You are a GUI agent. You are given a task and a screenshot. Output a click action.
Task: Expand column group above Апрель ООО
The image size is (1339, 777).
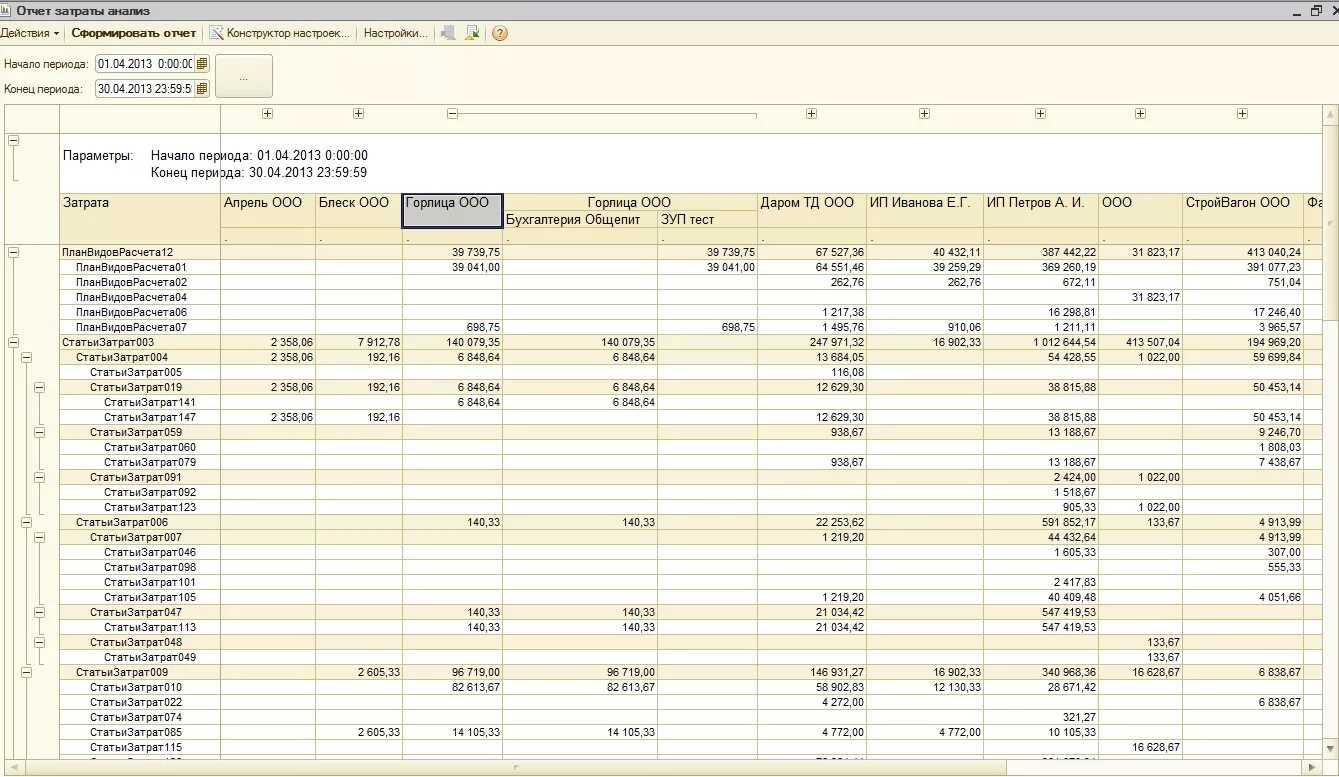(x=267, y=114)
